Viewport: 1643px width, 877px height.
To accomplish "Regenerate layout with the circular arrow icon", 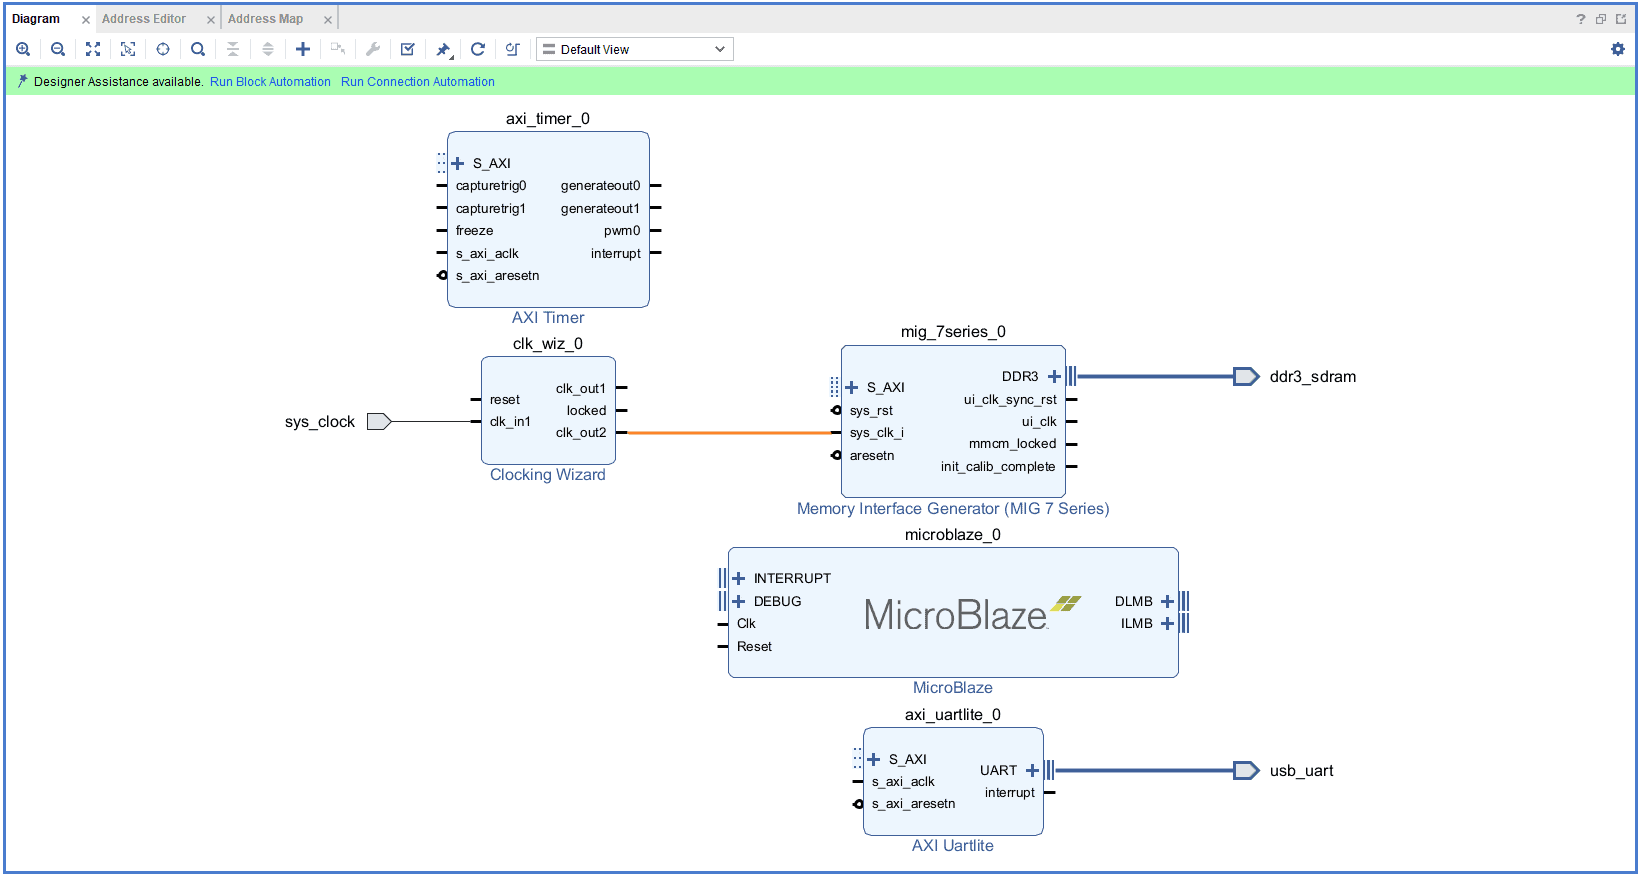I will coord(478,49).
